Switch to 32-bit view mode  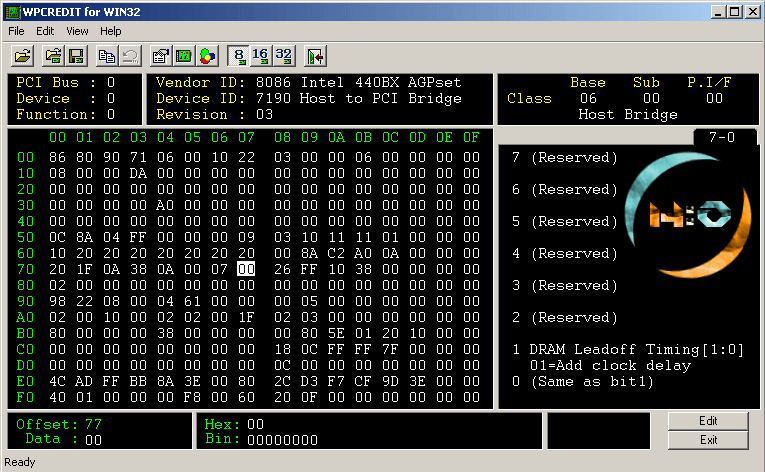tap(283, 56)
